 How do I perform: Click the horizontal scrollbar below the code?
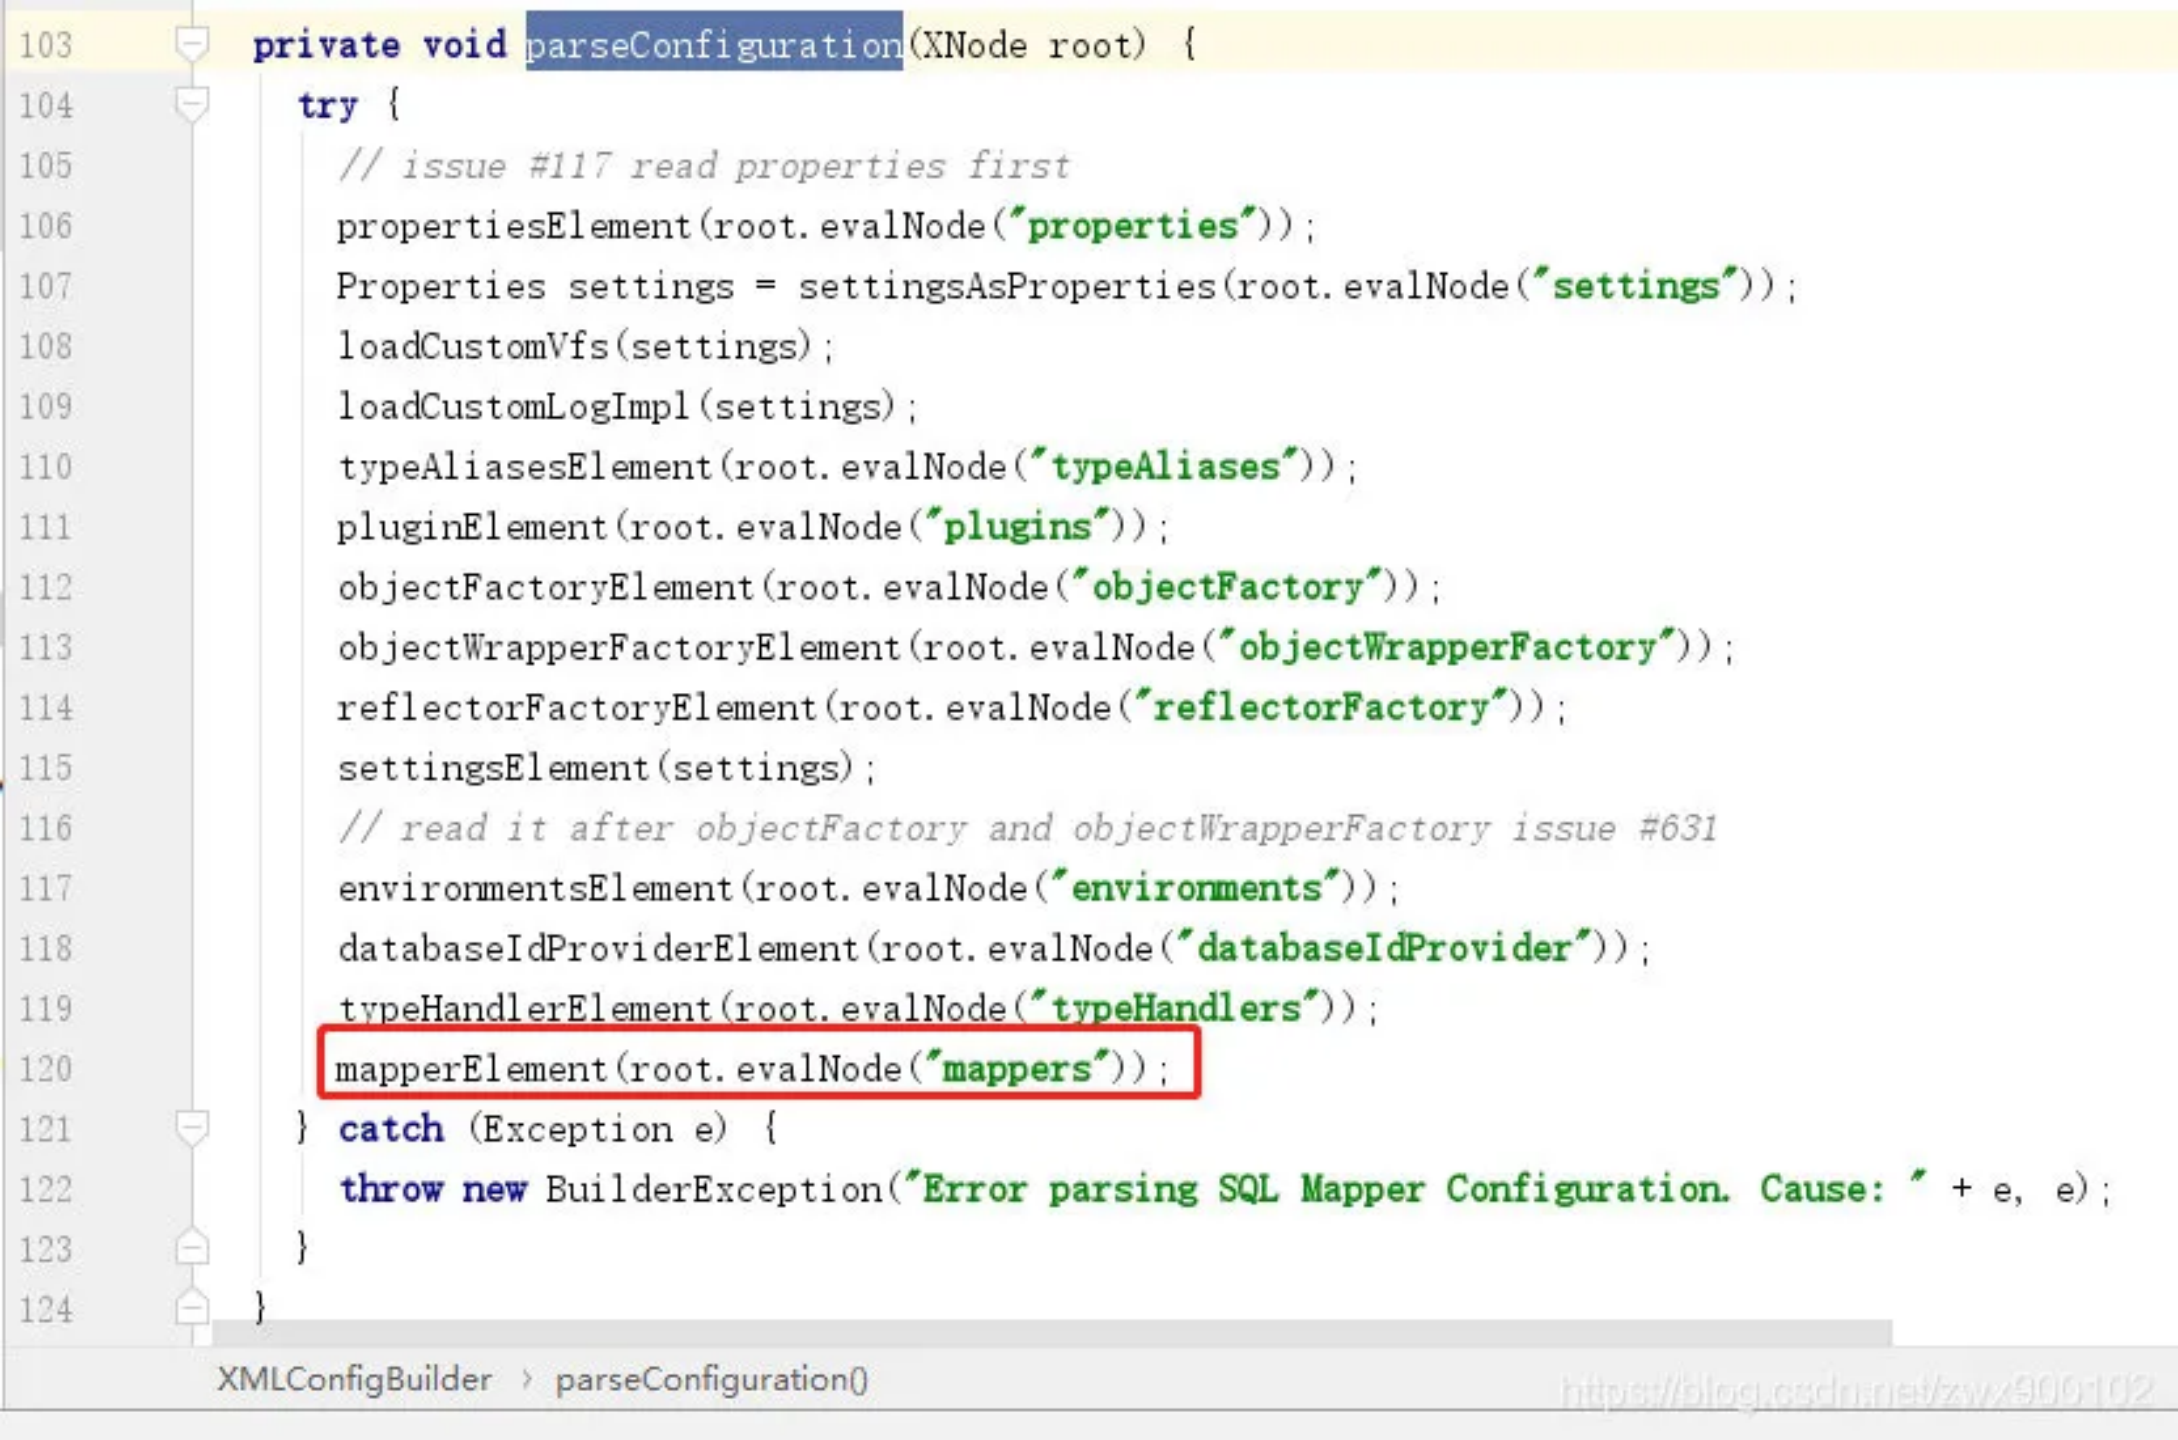pos(1050,1335)
